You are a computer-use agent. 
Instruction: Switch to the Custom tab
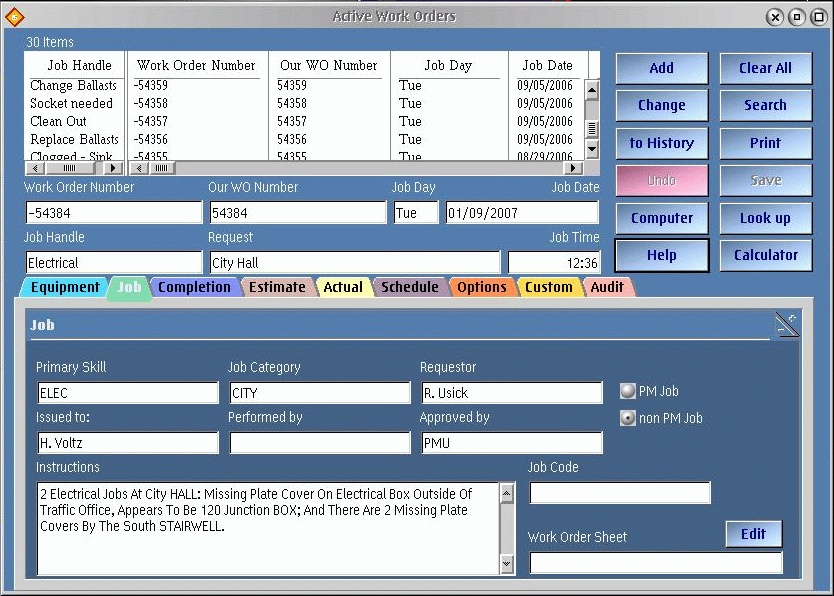pos(548,287)
